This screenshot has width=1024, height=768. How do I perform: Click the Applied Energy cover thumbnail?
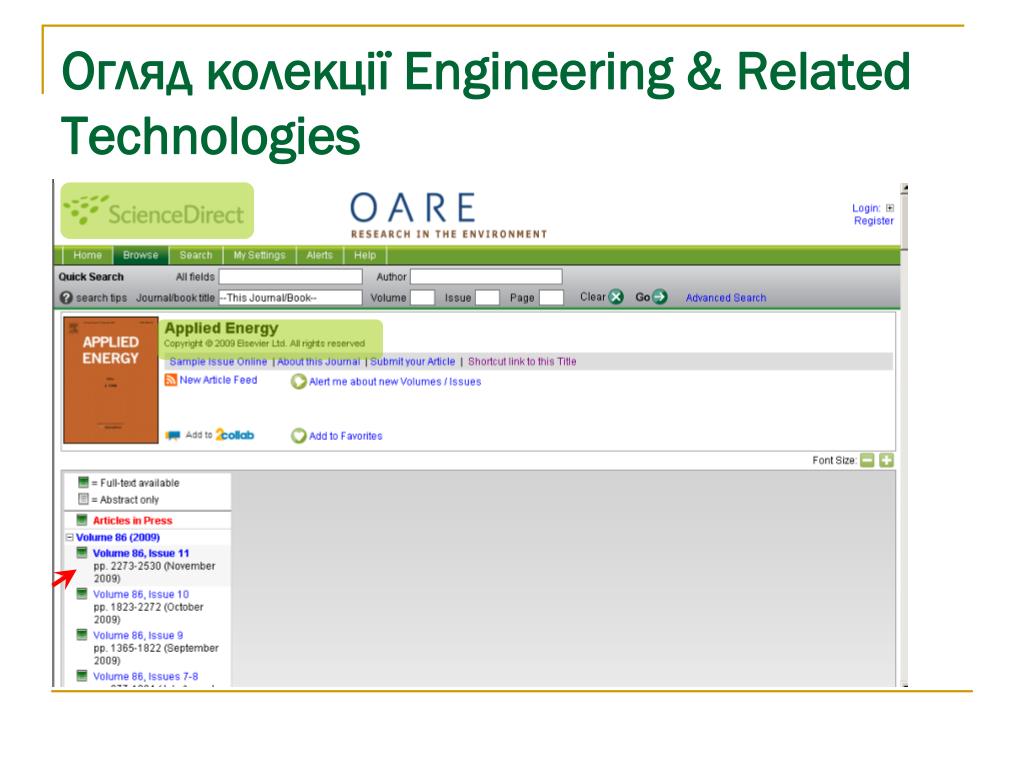(x=110, y=380)
